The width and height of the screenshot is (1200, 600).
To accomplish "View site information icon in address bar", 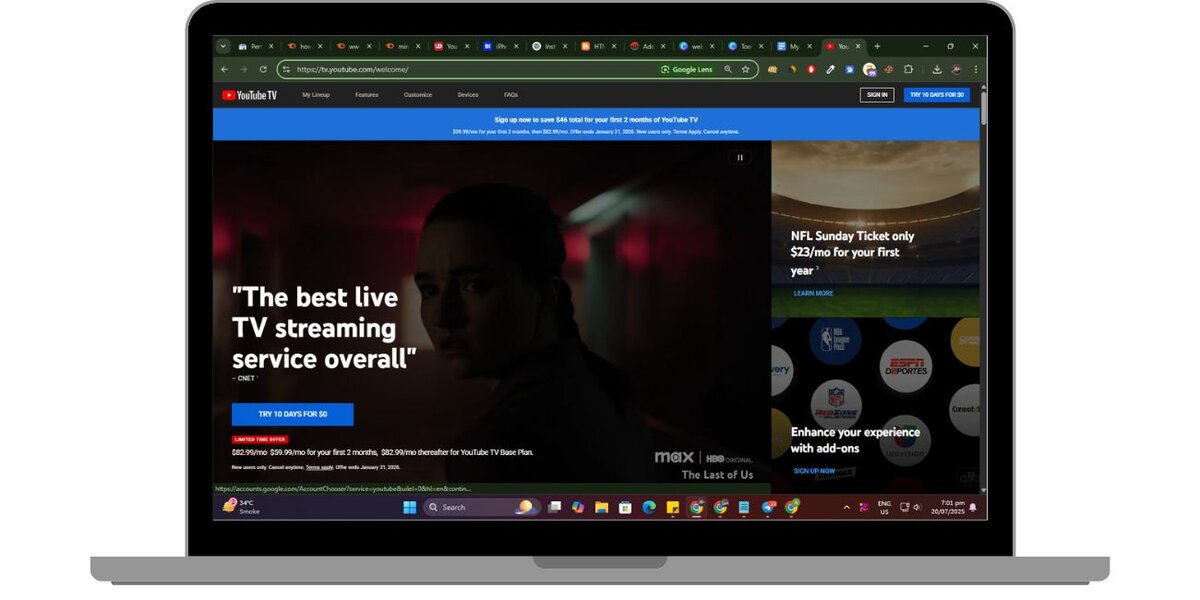I will 286,70.
